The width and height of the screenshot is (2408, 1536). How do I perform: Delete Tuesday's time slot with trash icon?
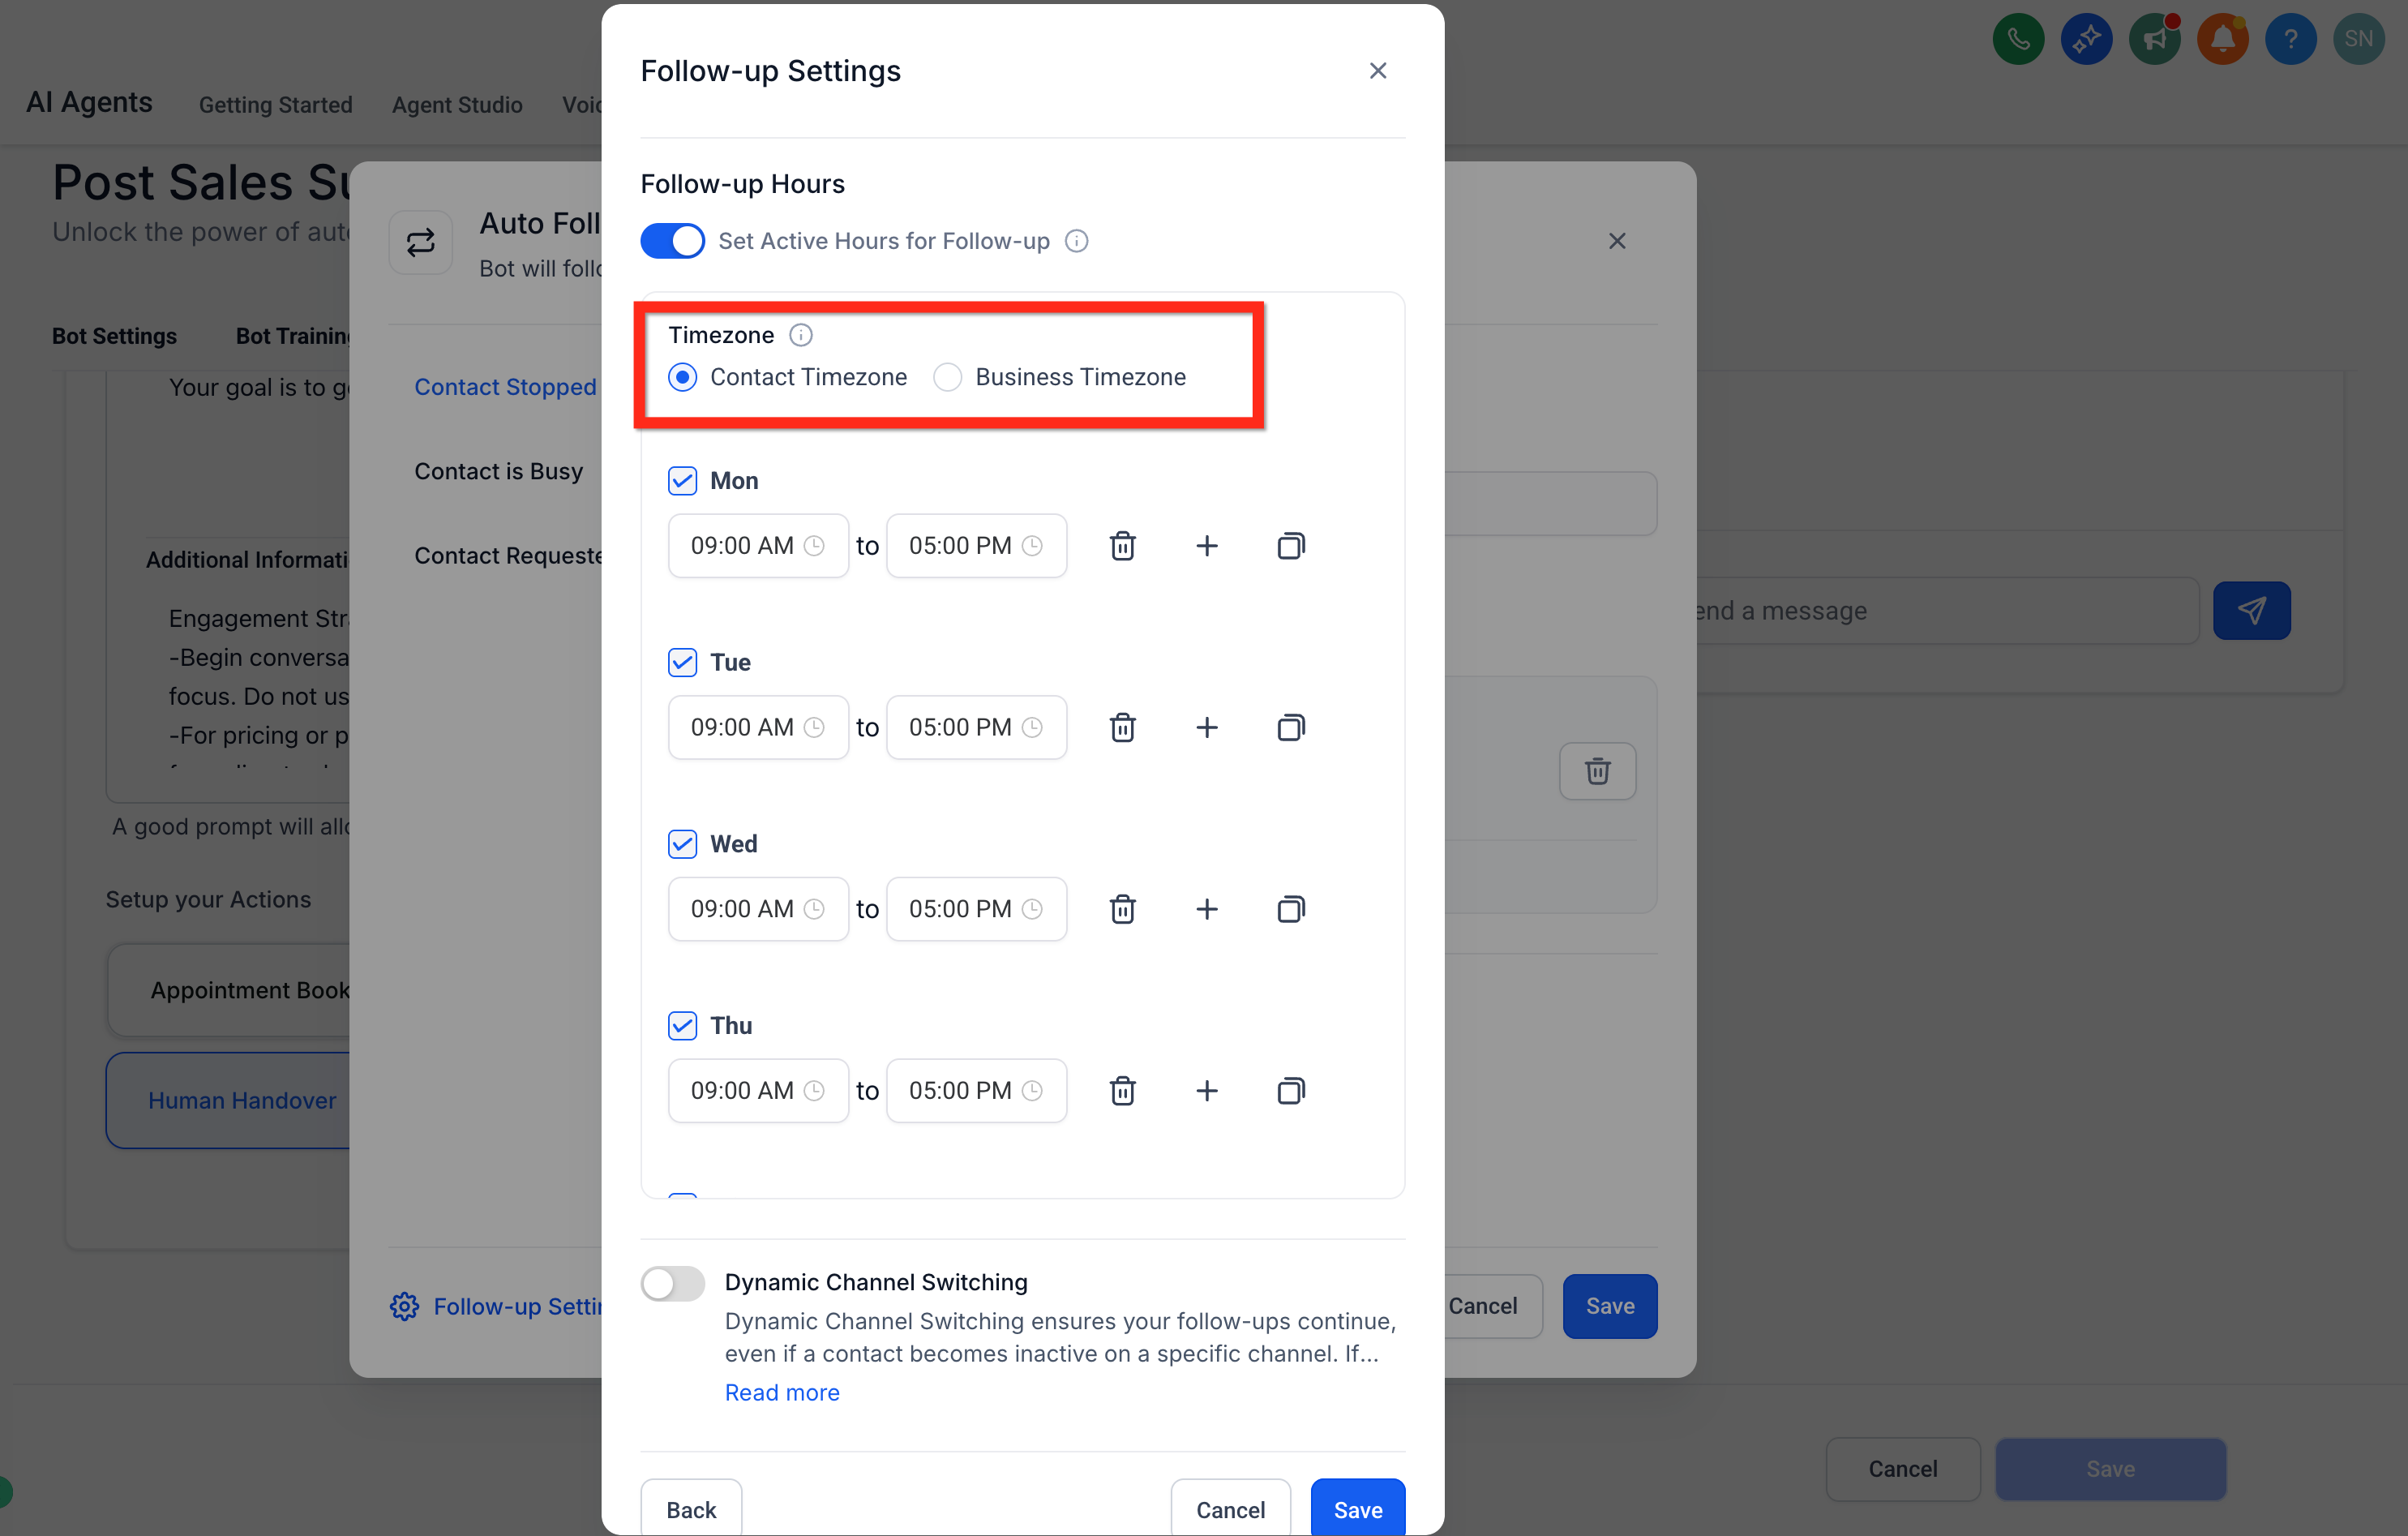point(1122,727)
